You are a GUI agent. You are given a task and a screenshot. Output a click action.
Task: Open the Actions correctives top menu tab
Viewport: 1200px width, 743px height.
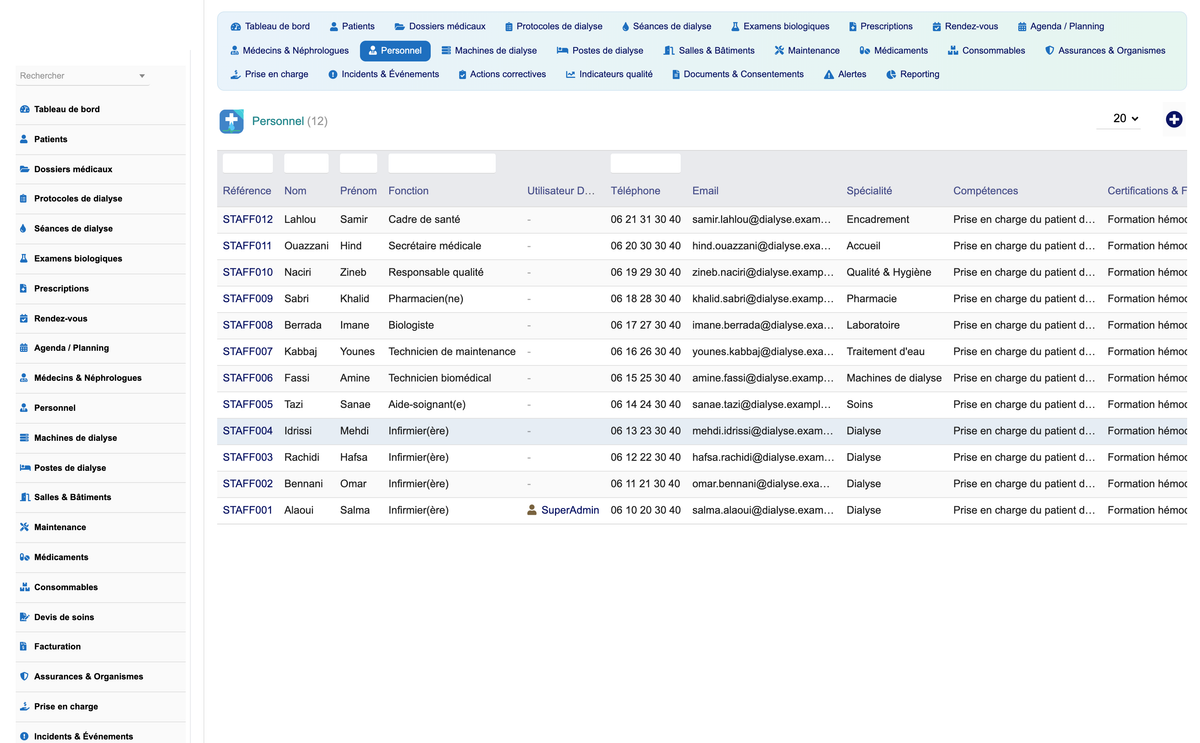pyautogui.click(x=501, y=74)
